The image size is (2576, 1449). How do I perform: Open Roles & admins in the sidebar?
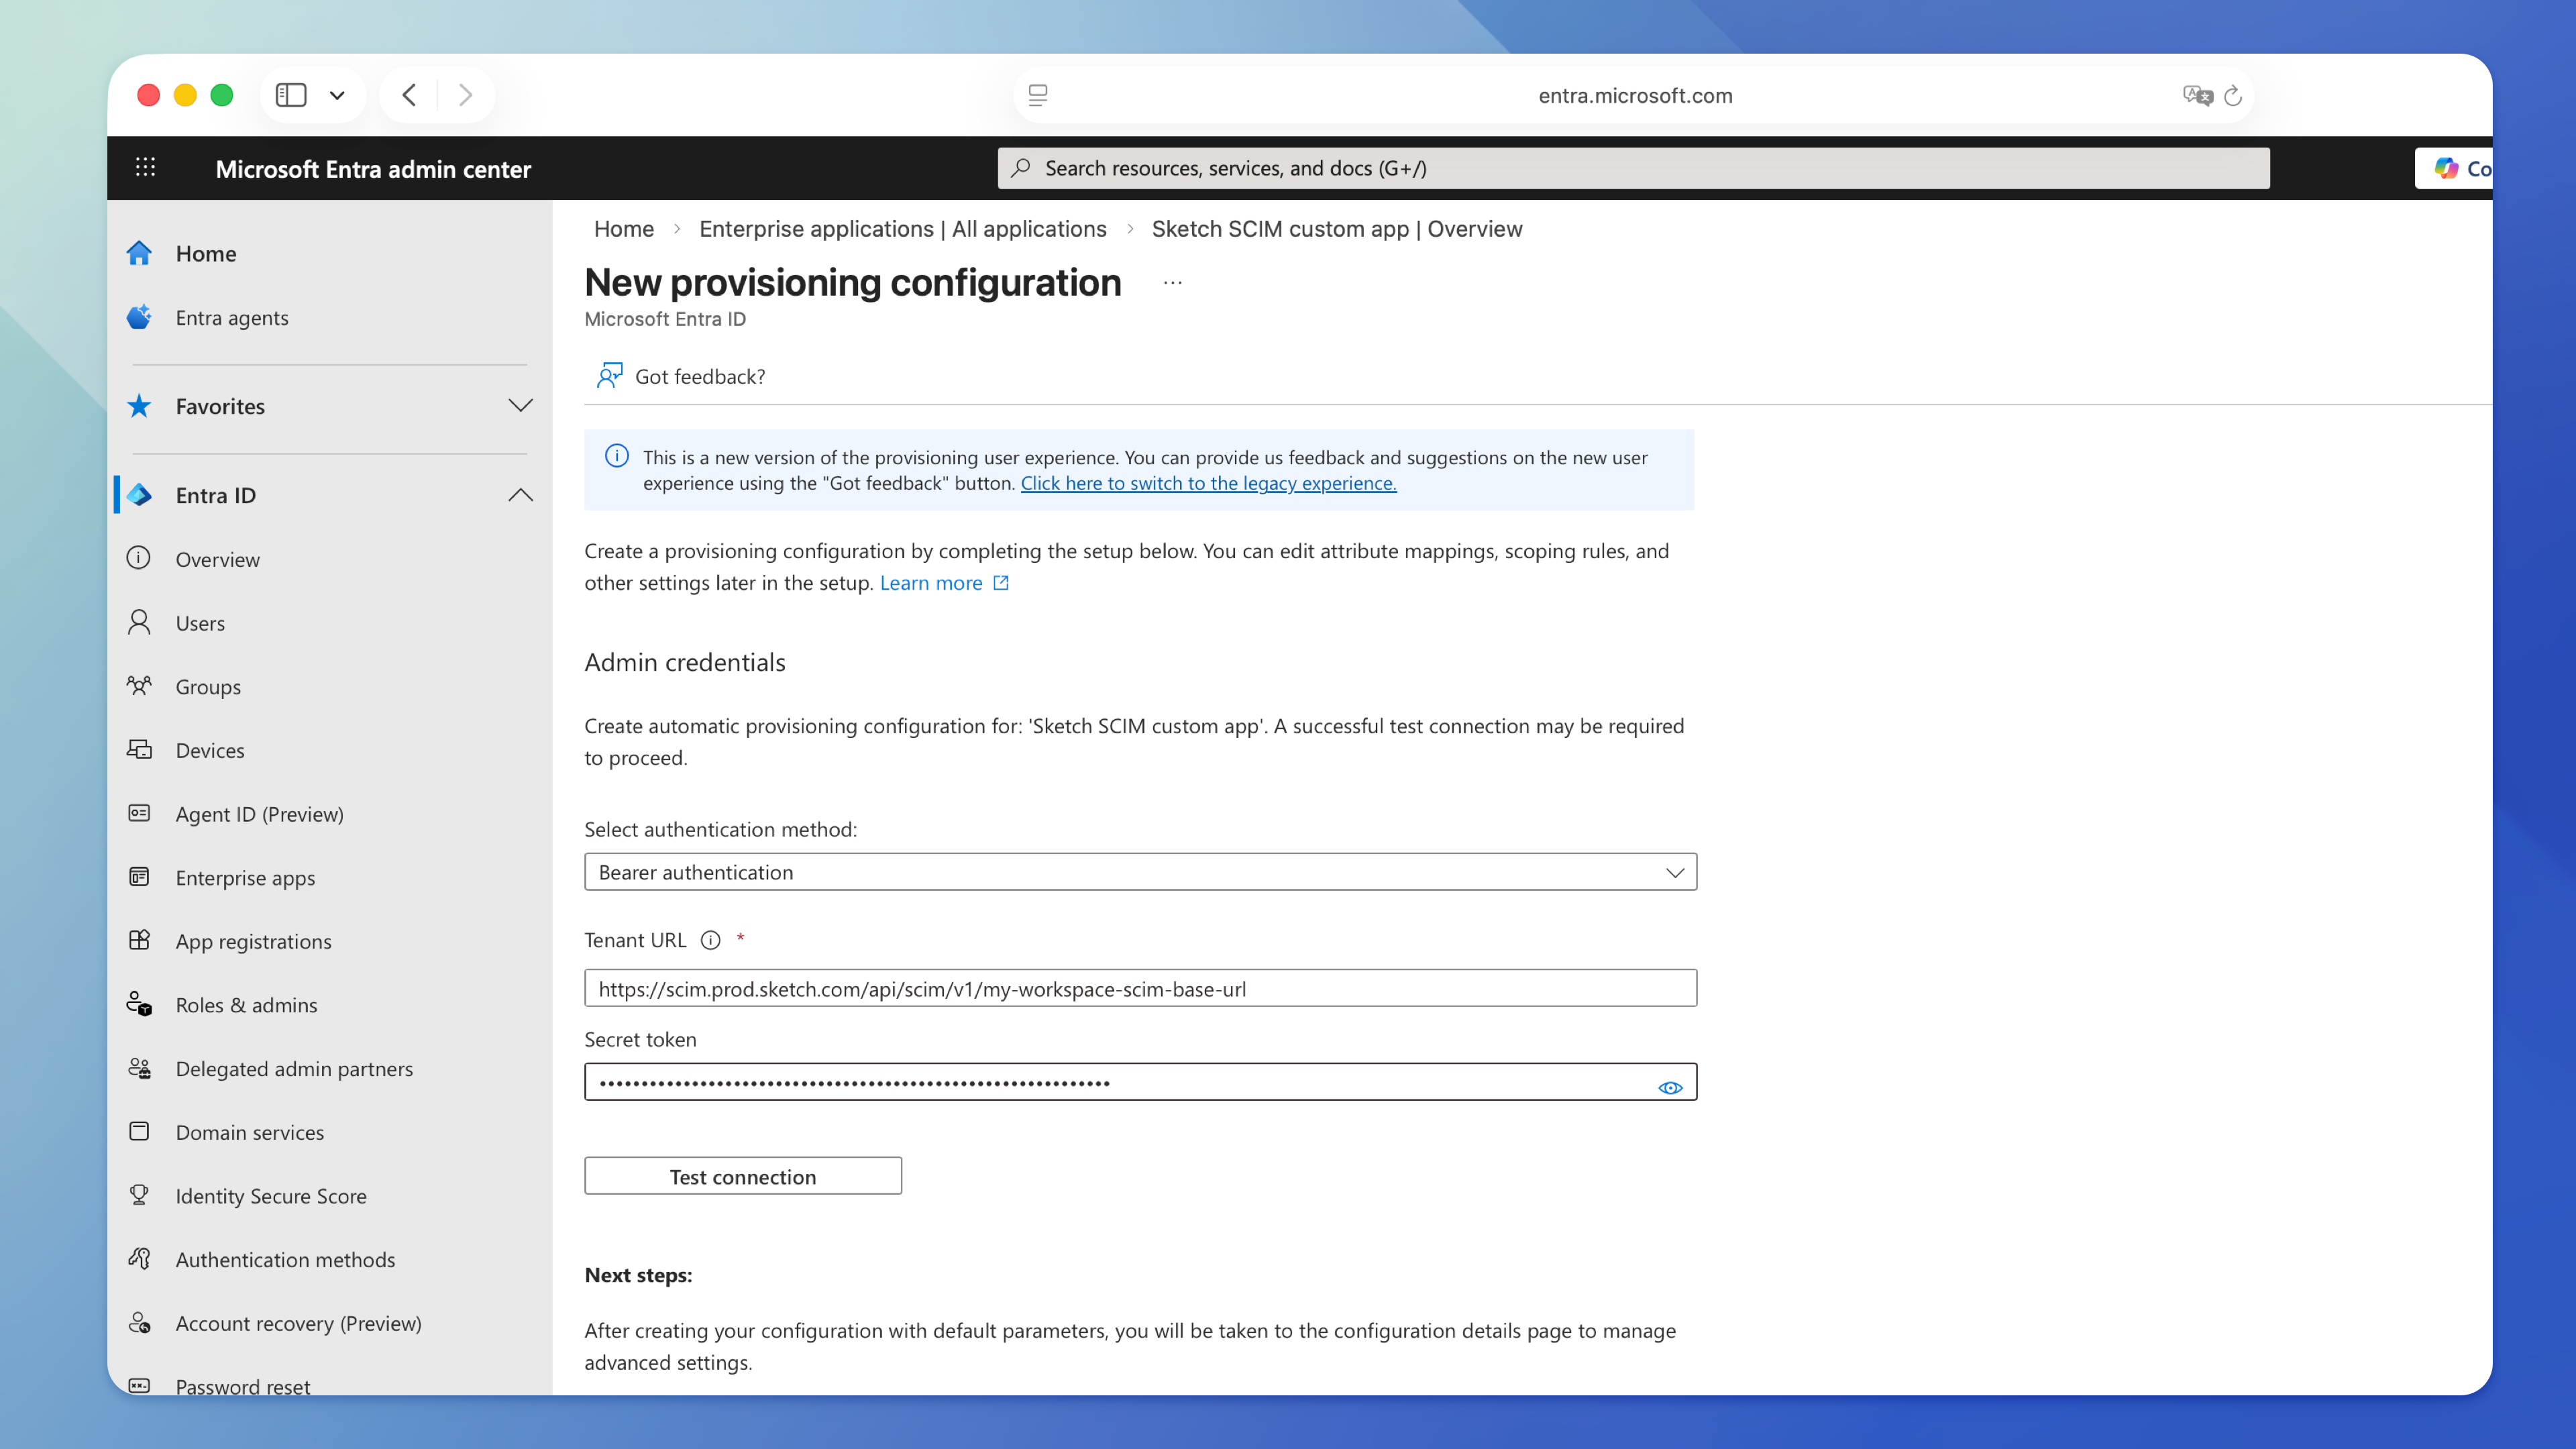coord(246,1005)
